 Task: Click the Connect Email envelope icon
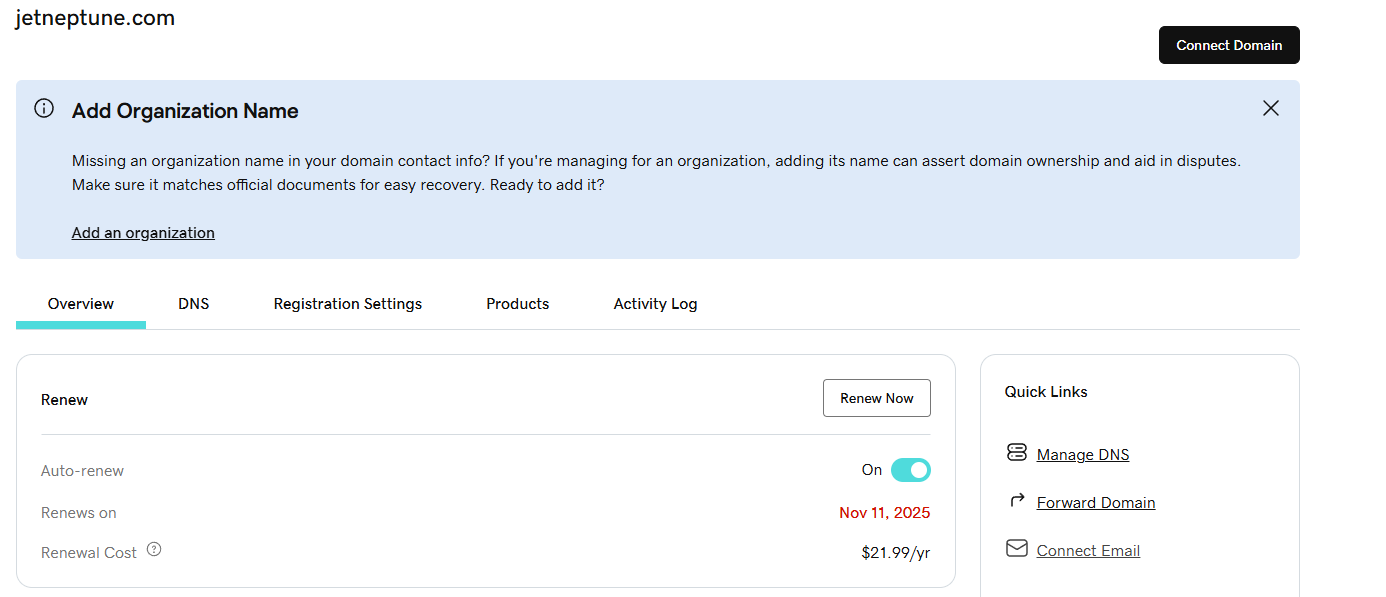(1017, 549)
